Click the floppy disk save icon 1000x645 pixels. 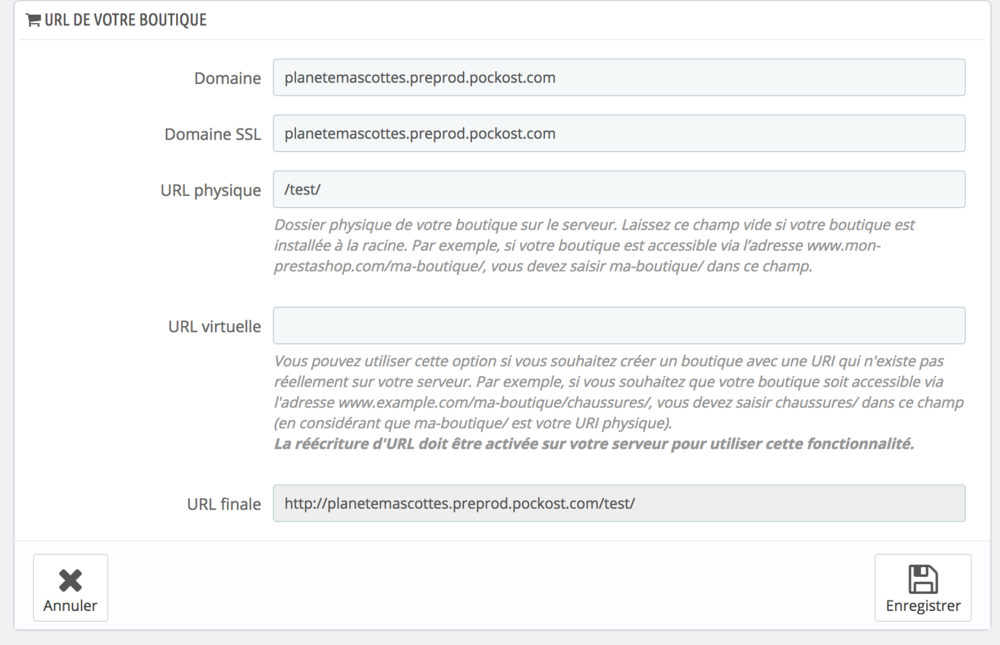point(922,579)
